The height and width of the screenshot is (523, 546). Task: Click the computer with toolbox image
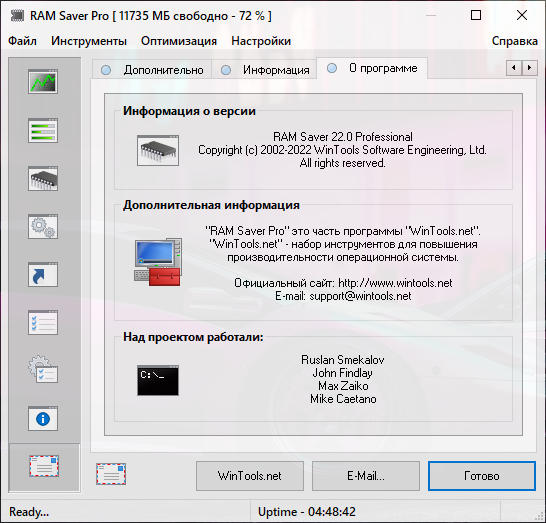point(158,262)
